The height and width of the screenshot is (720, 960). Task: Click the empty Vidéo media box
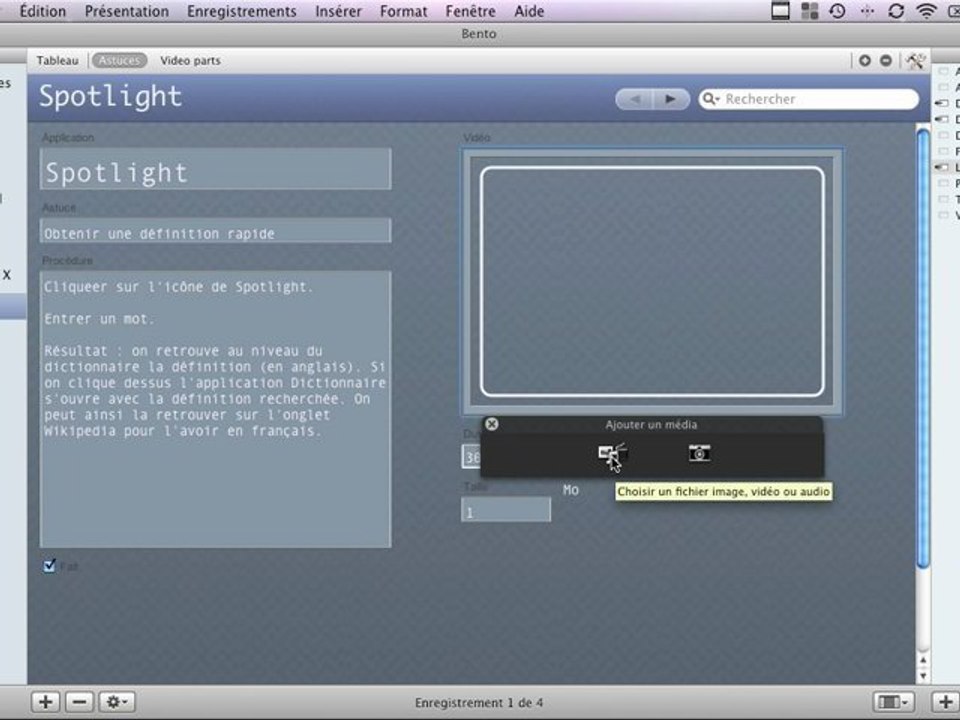[x=652, y=282]
